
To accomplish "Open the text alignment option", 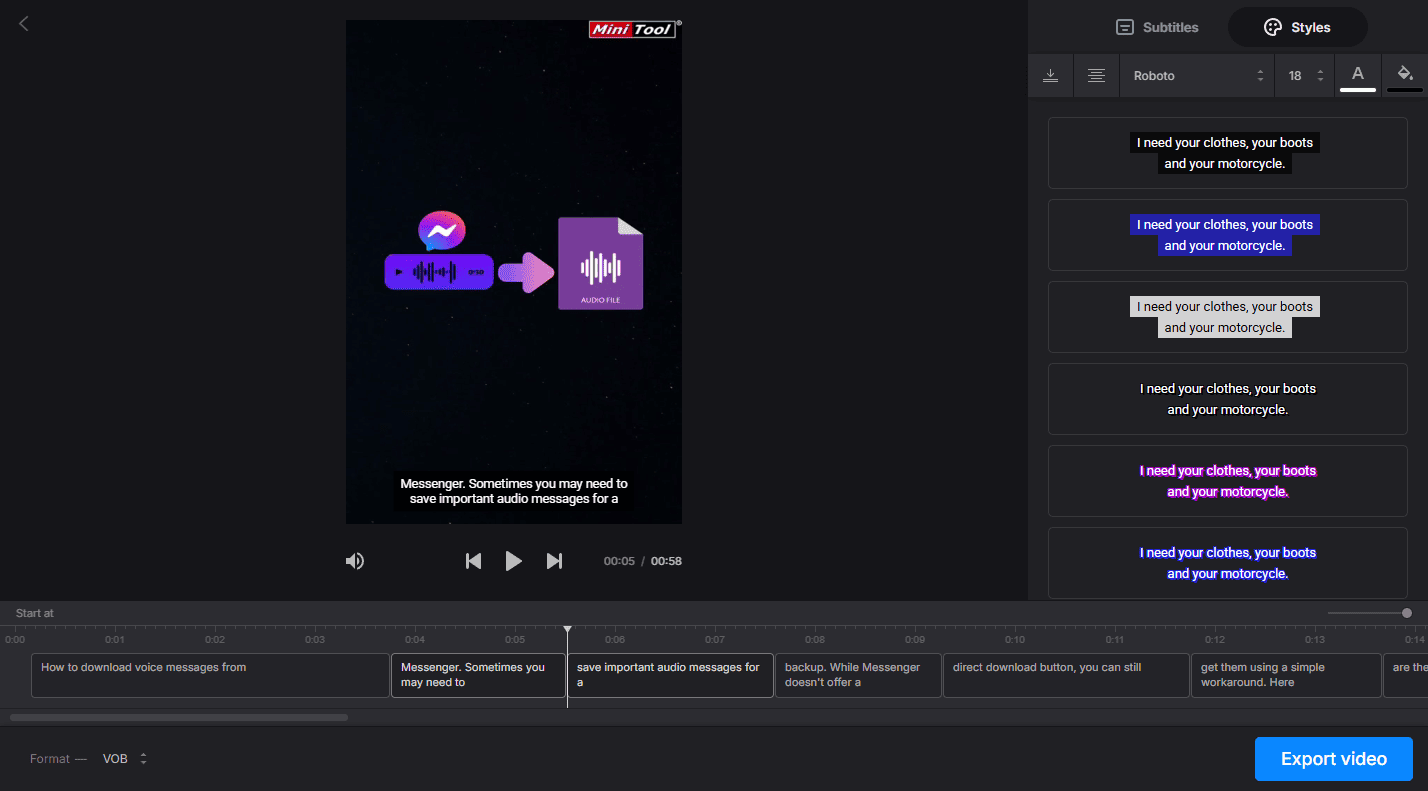I will pyautogui.click(x=1096, y=76).
